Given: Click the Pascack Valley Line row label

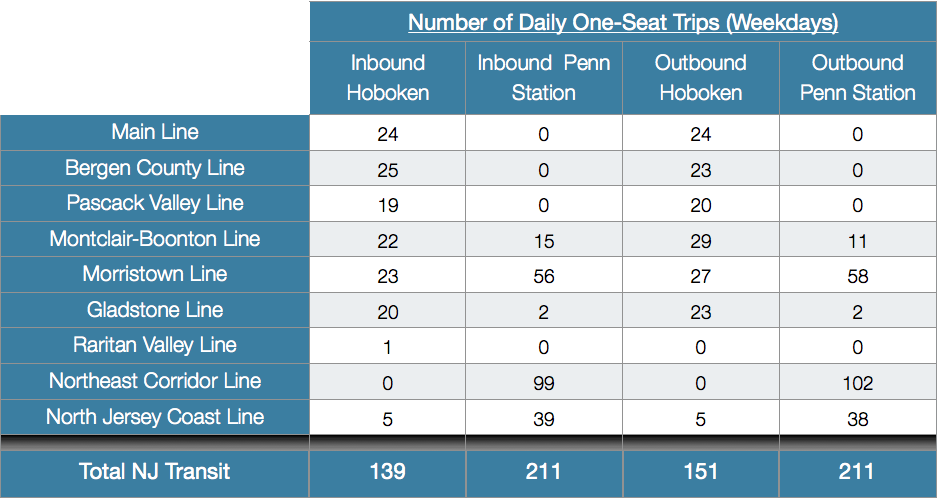Looking at the screenshot, I should click(x=155, y=203).
